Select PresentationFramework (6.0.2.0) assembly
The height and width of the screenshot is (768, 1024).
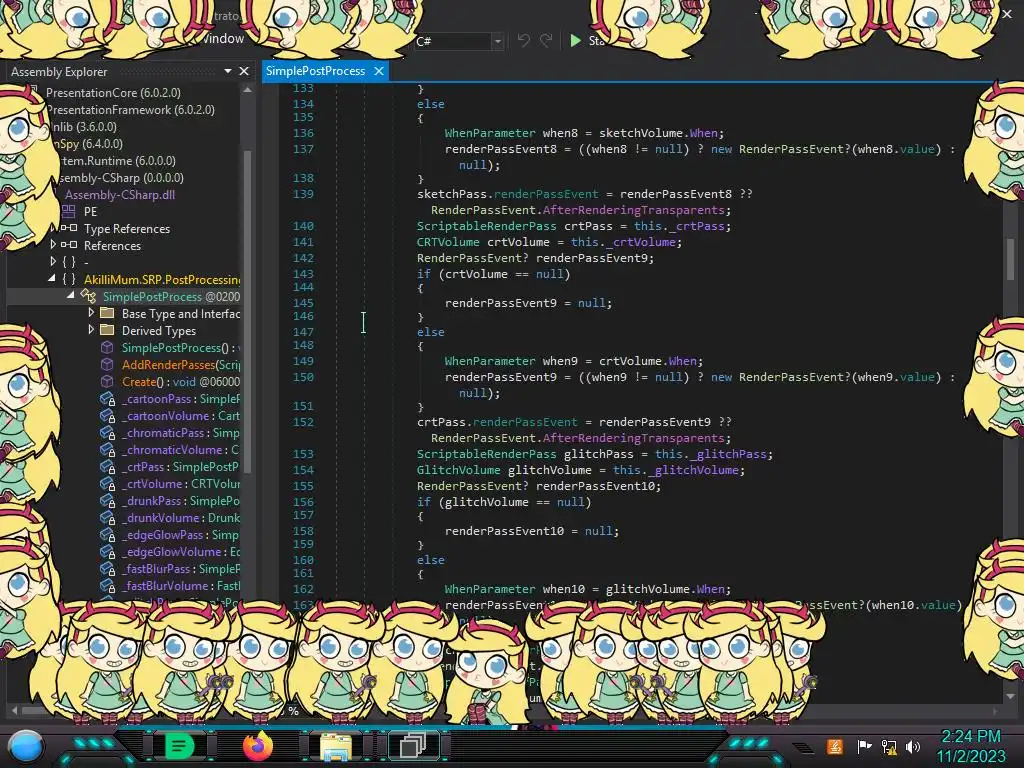[x=131, y=109]
